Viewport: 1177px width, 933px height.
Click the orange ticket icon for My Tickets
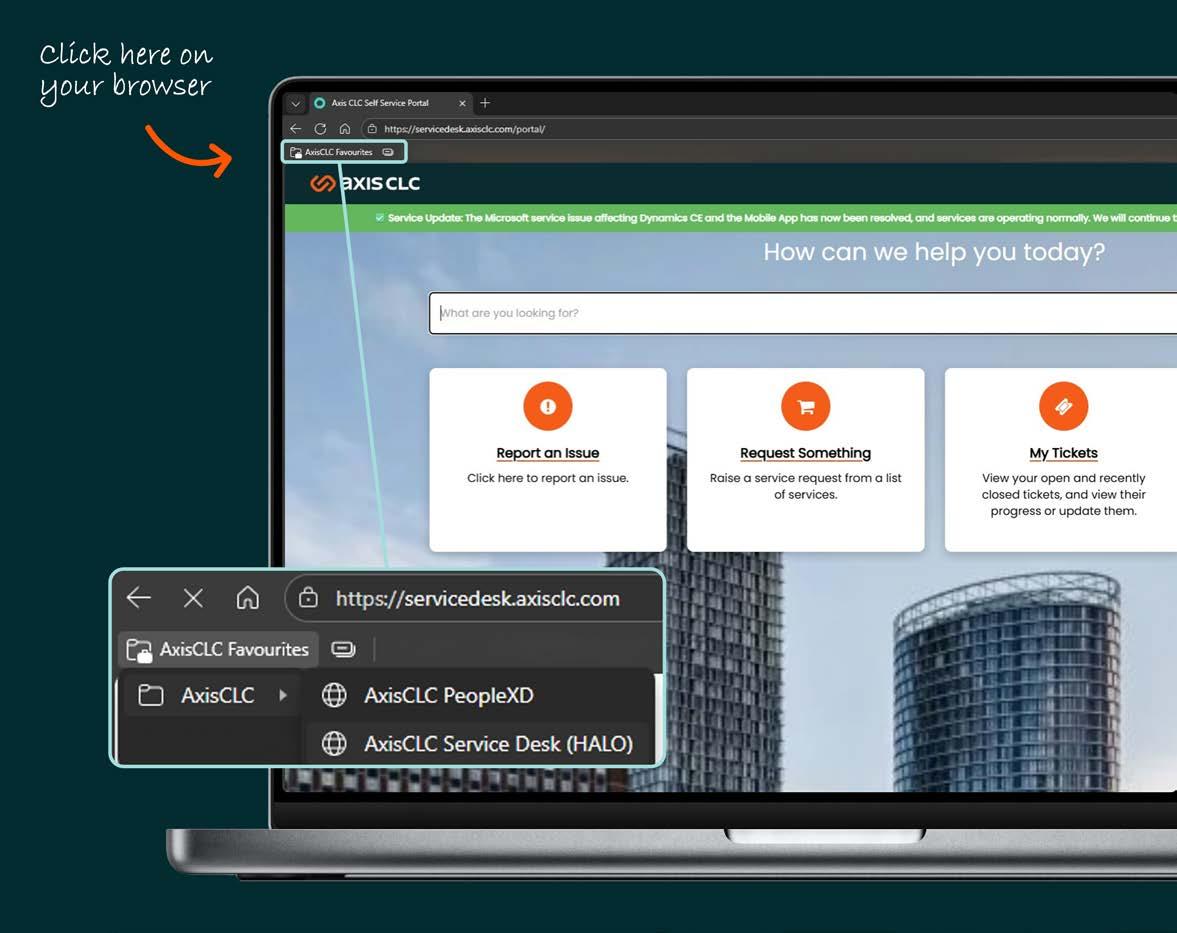pos(1064,406)
